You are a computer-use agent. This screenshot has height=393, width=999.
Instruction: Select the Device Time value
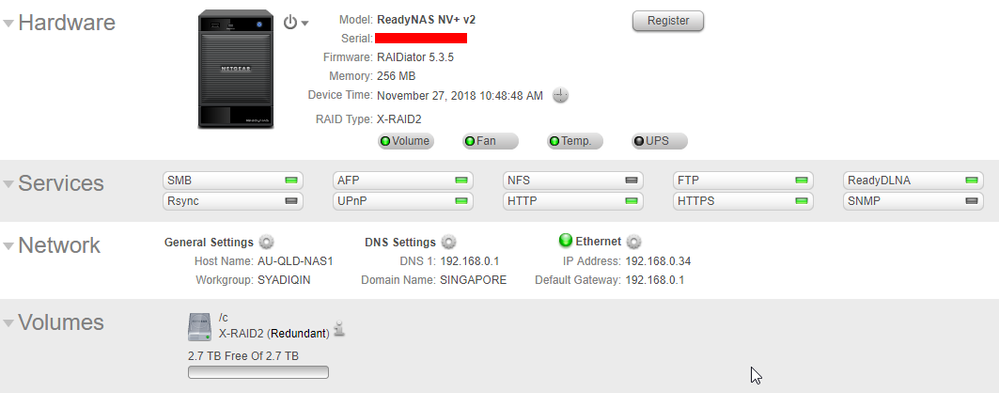pos(460,96)
